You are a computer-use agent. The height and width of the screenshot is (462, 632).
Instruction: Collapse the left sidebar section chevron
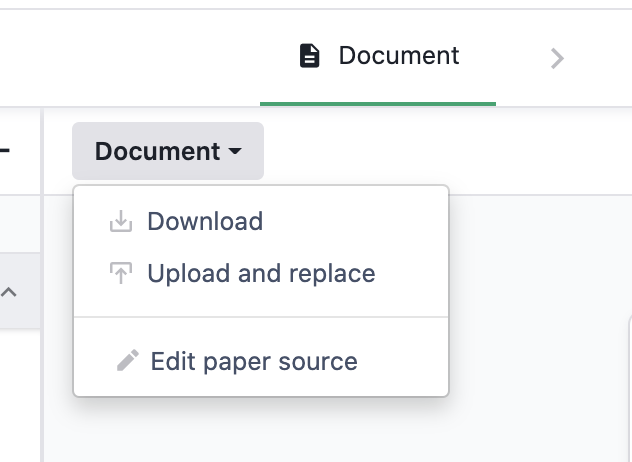(9, 292)
